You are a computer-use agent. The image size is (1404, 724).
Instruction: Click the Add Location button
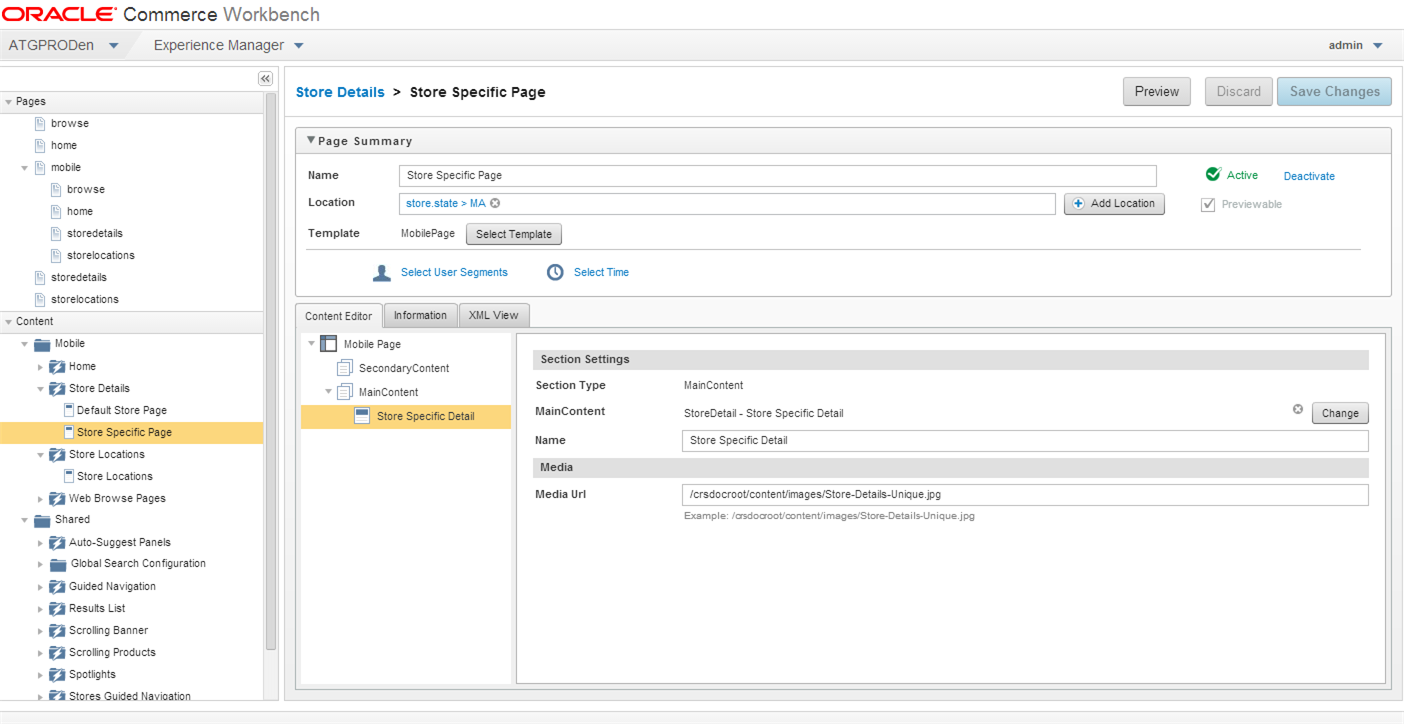coord(1114,204)
